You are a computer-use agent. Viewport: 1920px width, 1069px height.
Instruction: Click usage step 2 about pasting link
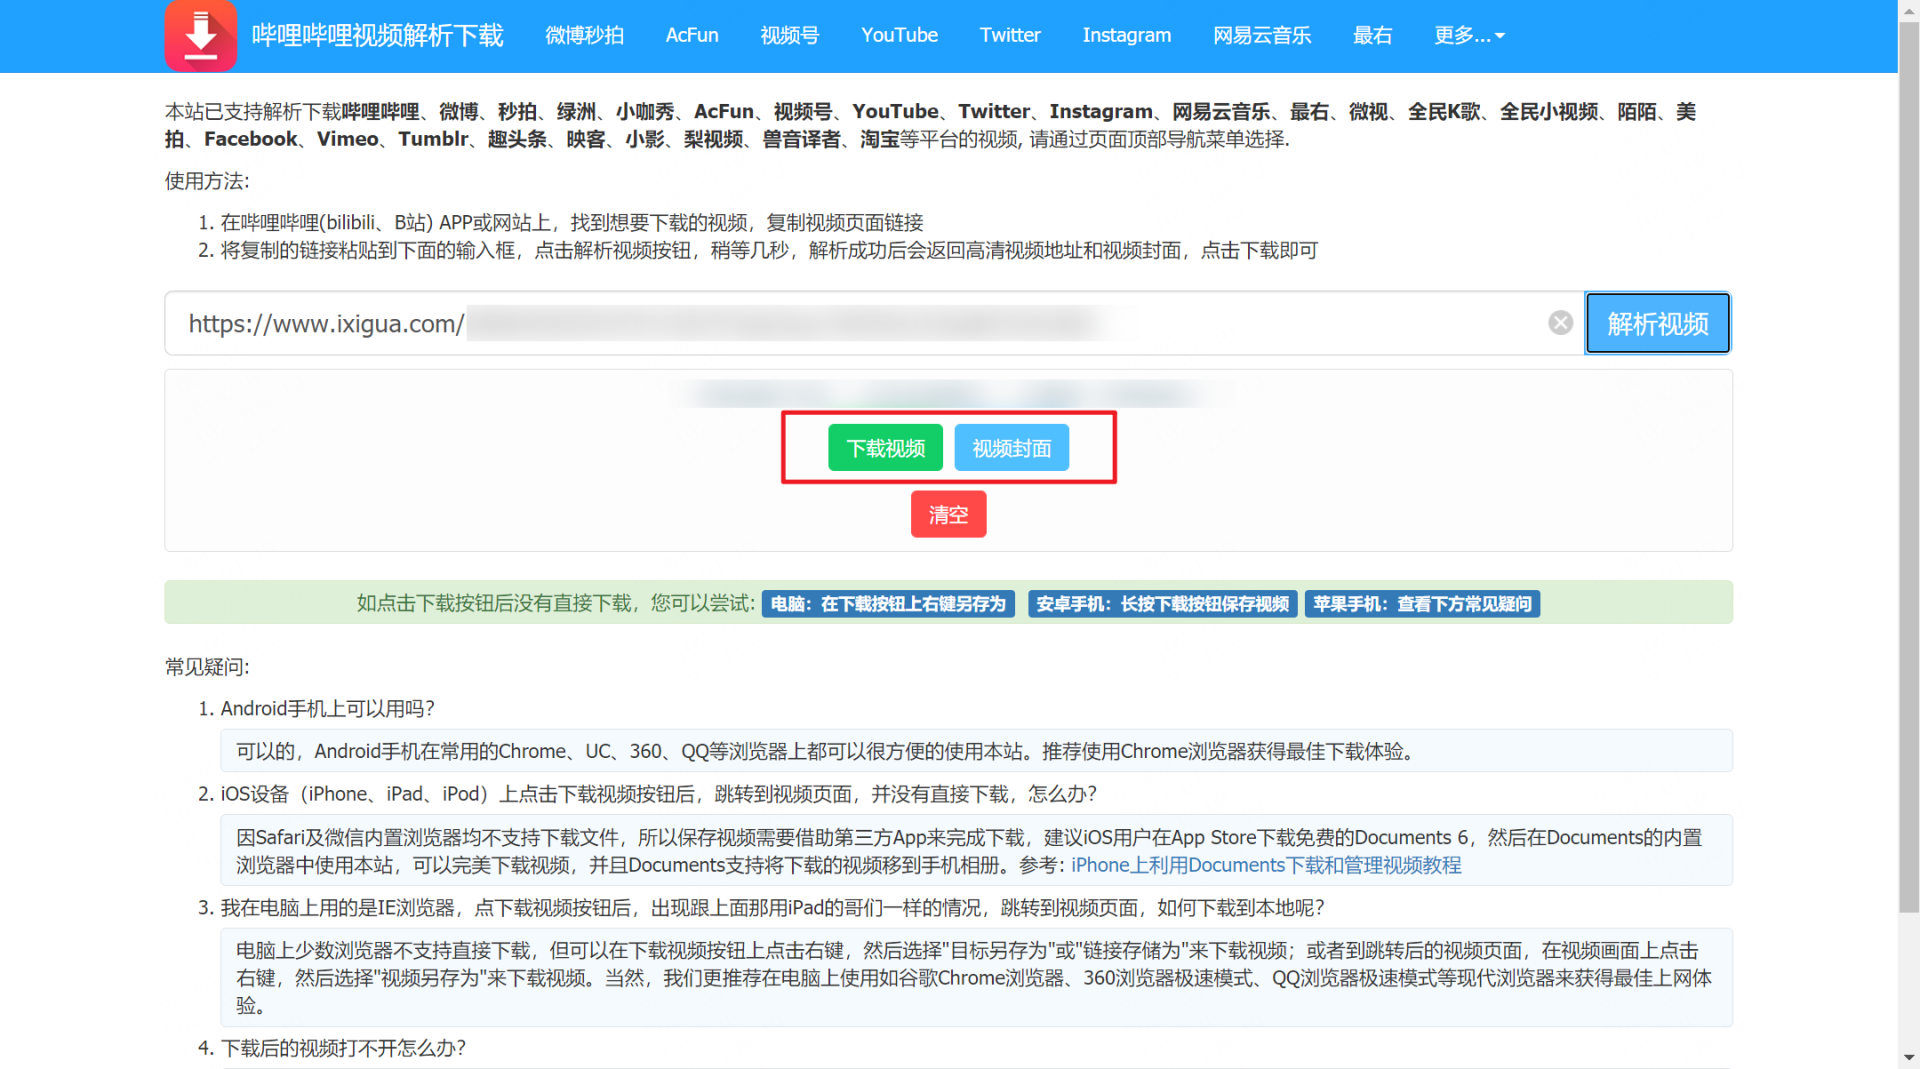point(769,251)
